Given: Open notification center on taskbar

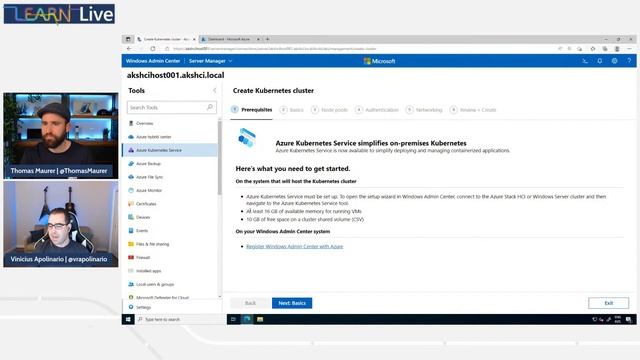Looking at the screenshot, I should (629, 319).
